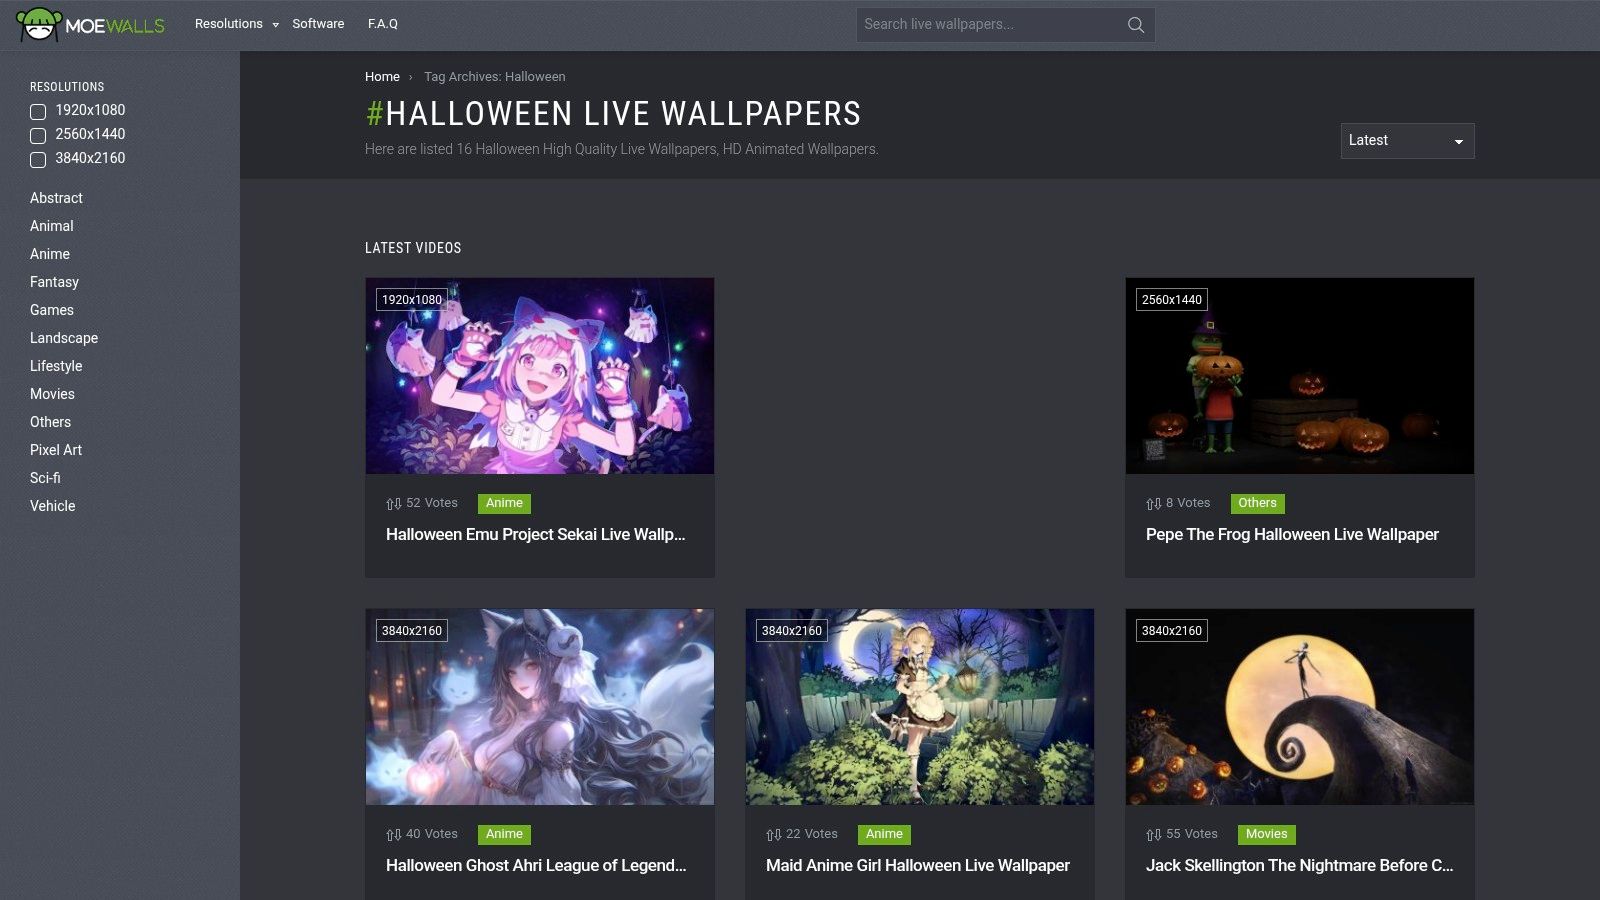
Task: Select the Games category
Action: 52,310
